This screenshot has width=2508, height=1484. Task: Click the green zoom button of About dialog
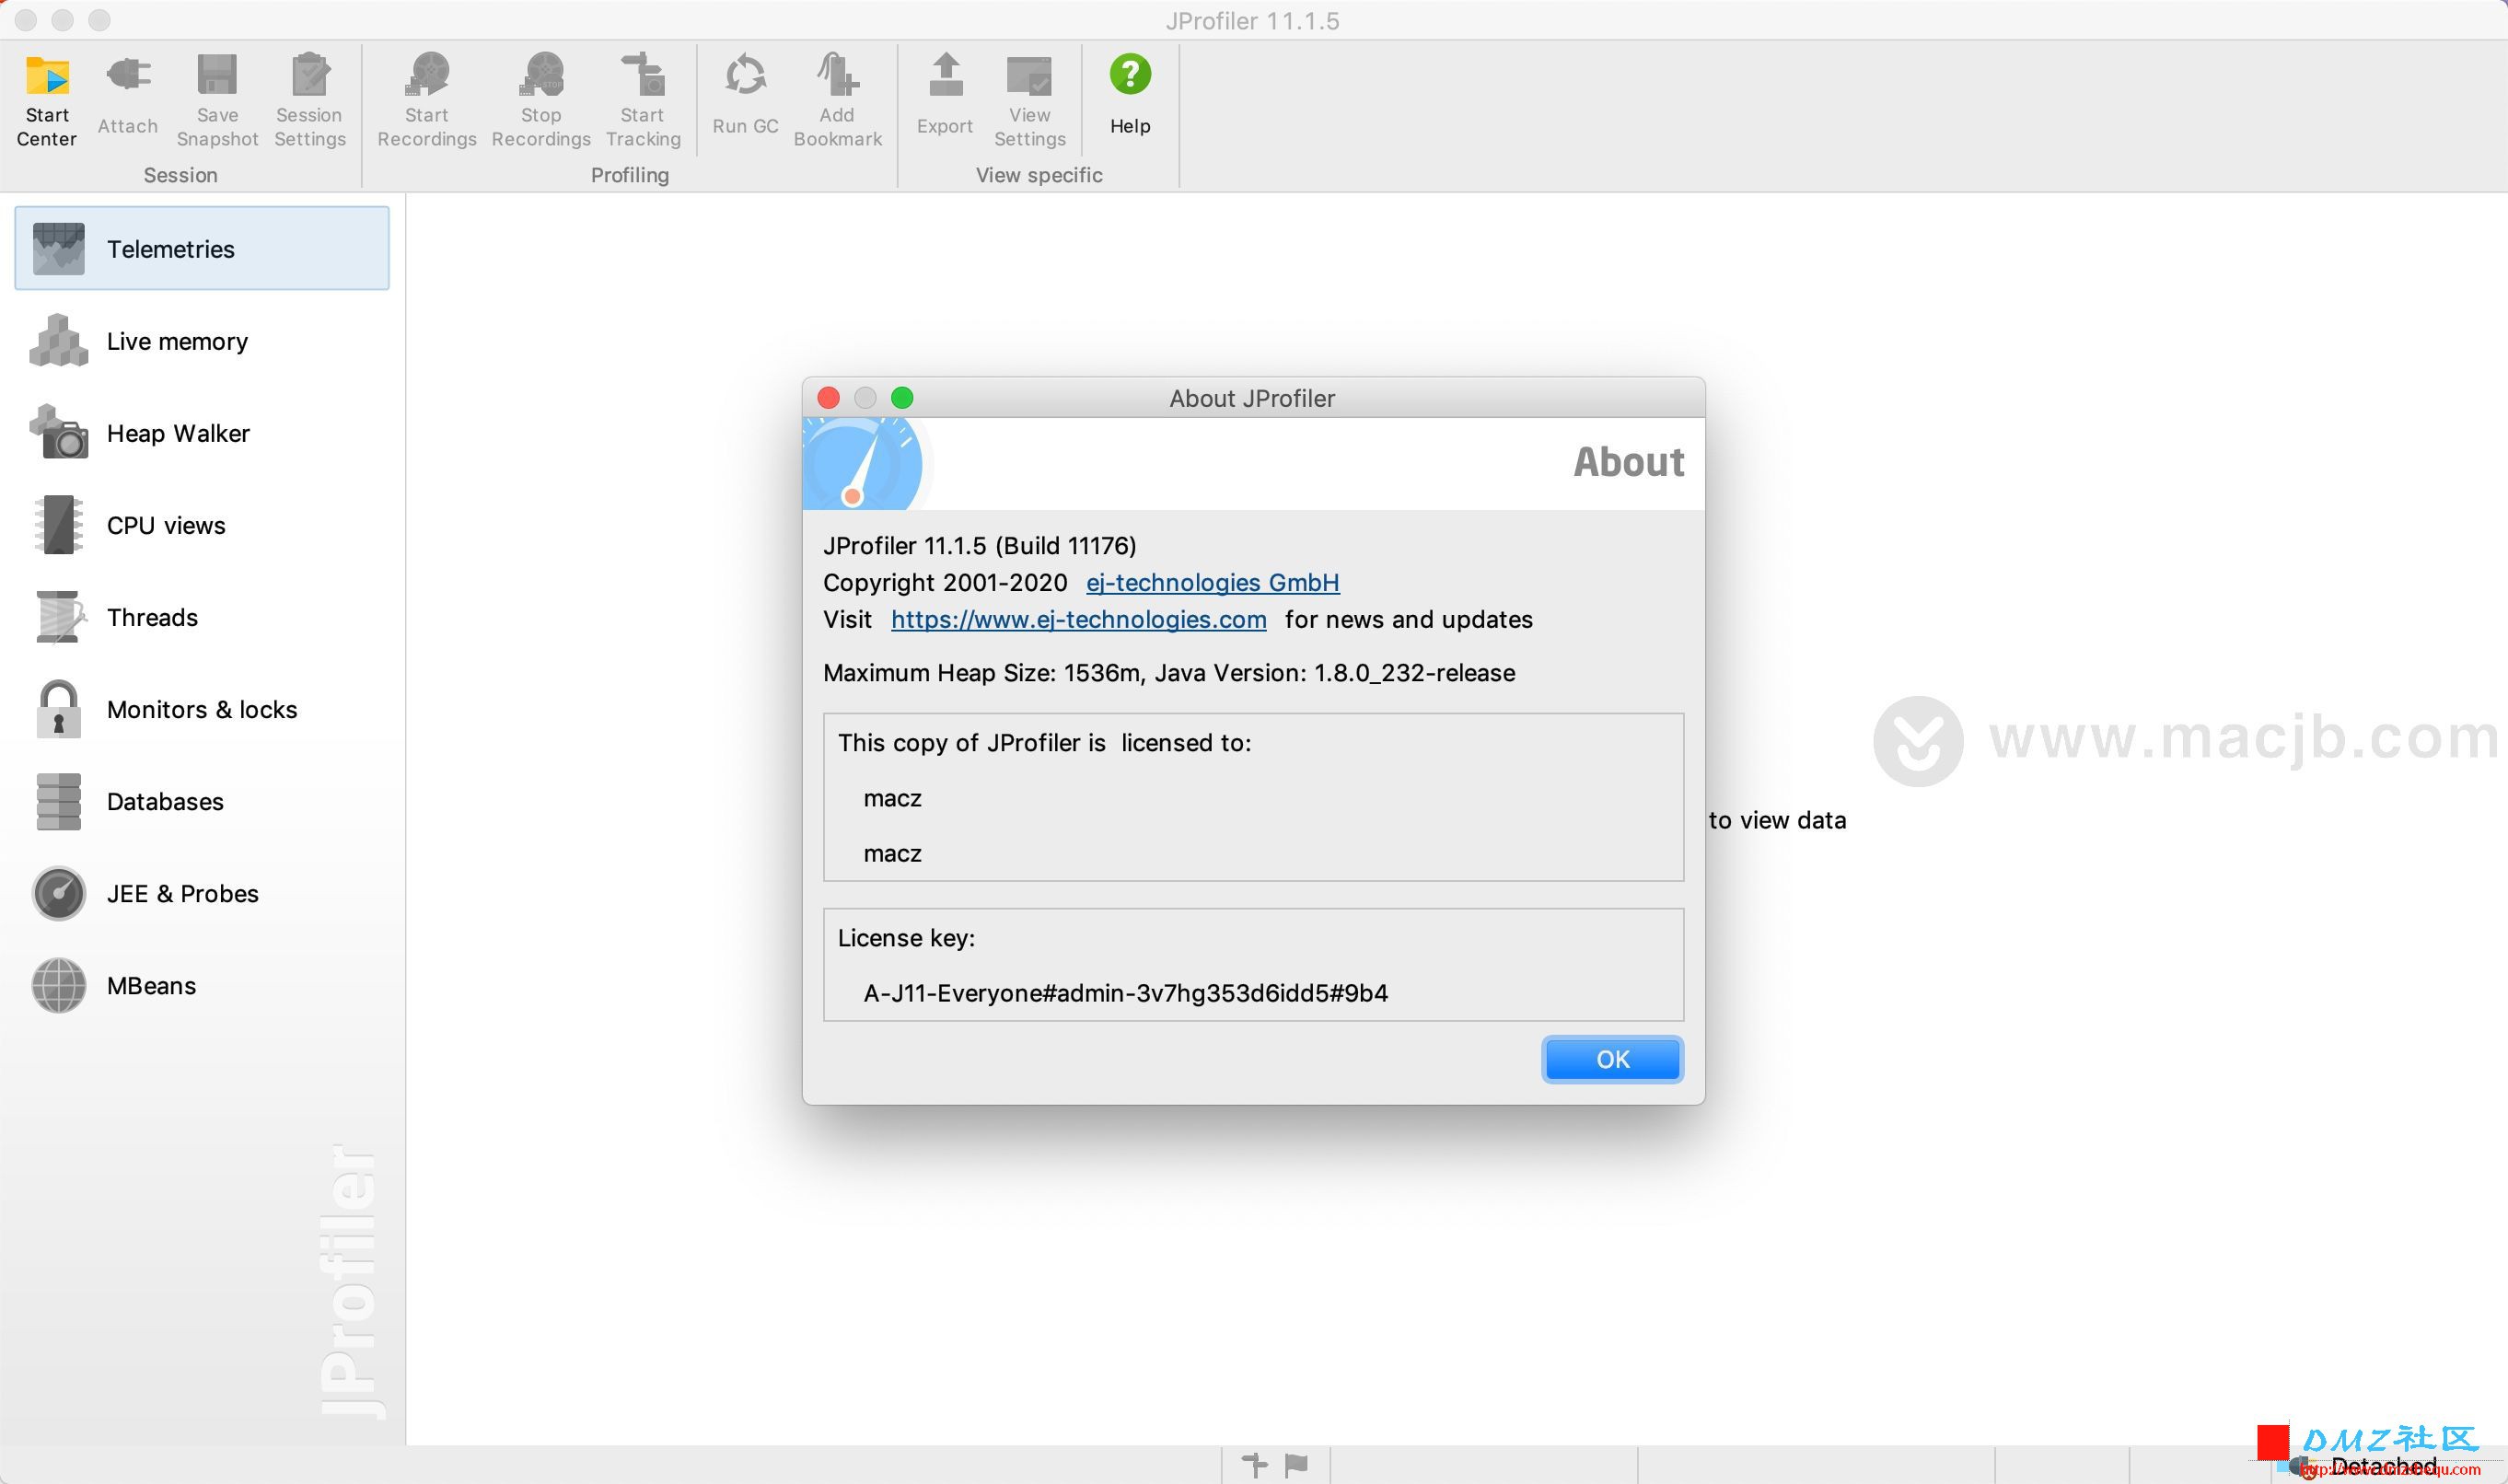(x=902, y=398)
